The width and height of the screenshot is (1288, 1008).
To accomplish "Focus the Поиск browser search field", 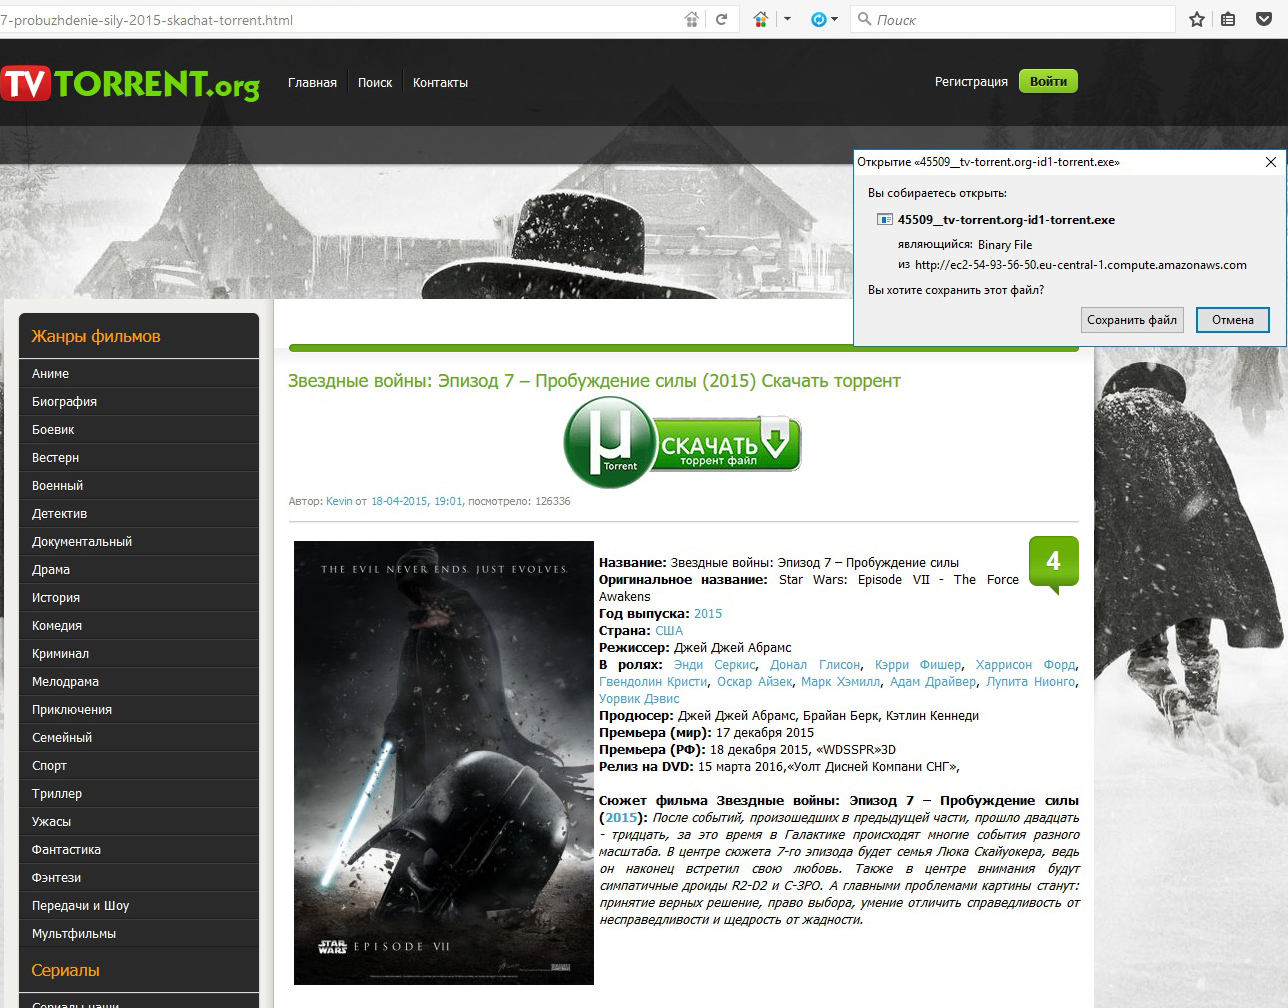I will 1012,19.
